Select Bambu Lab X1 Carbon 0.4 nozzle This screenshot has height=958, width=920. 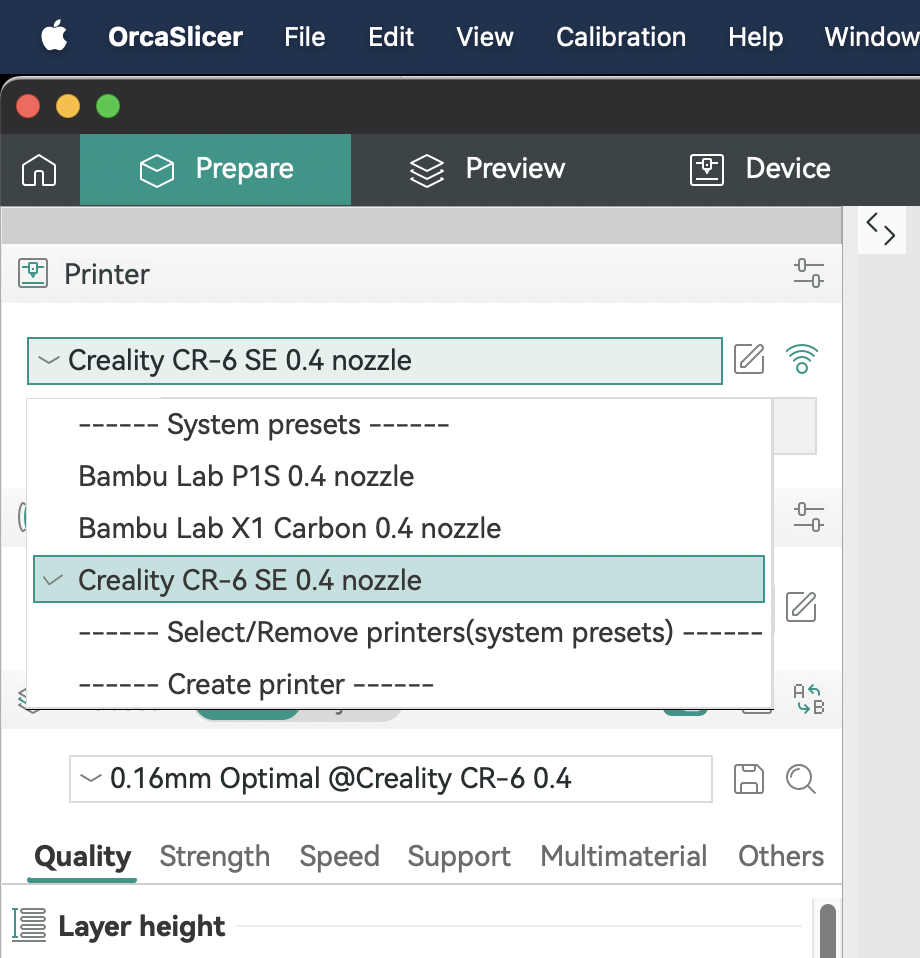pos(290,528)
